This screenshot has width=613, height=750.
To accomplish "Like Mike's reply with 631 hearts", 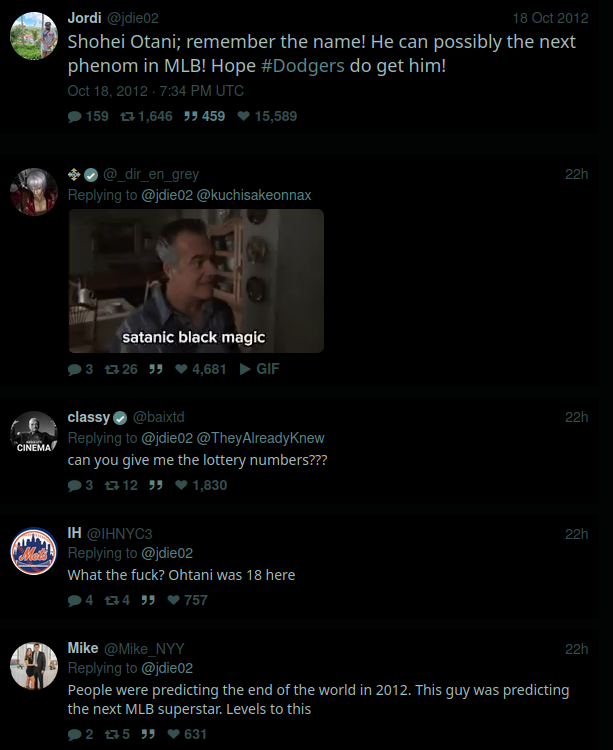I will [174, 734].
